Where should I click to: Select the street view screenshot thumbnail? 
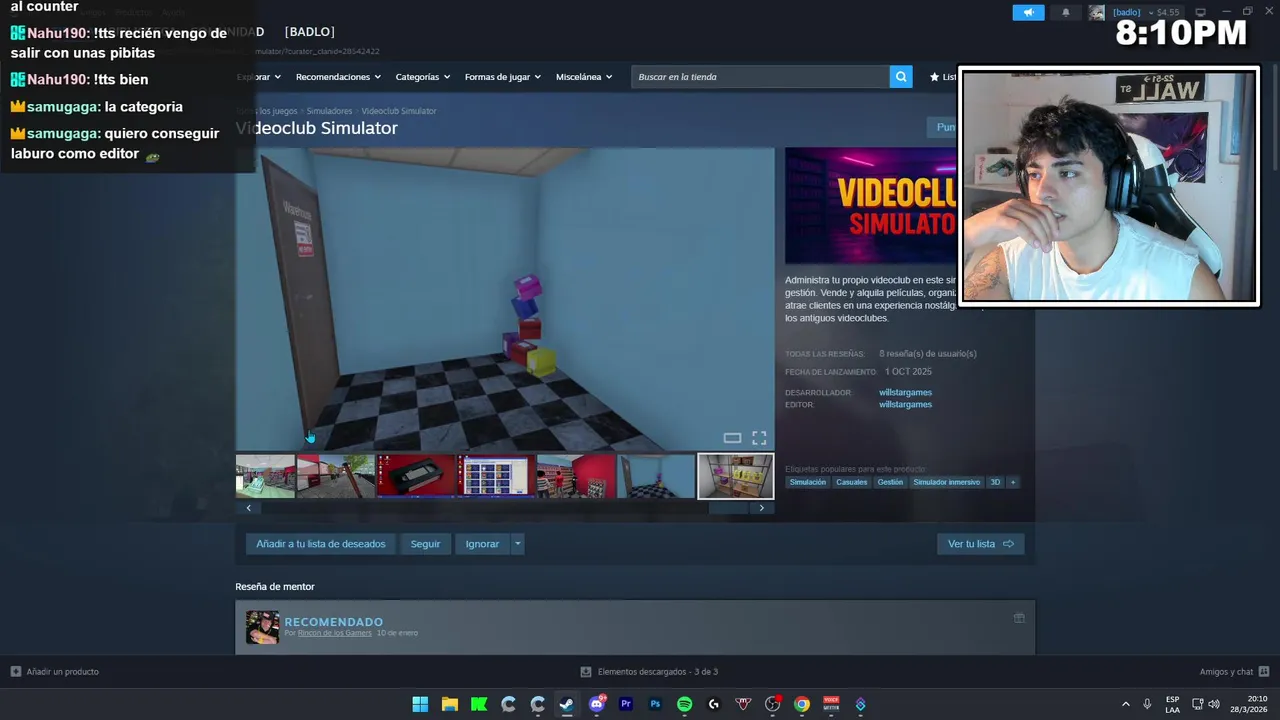(x=336, y=476)
